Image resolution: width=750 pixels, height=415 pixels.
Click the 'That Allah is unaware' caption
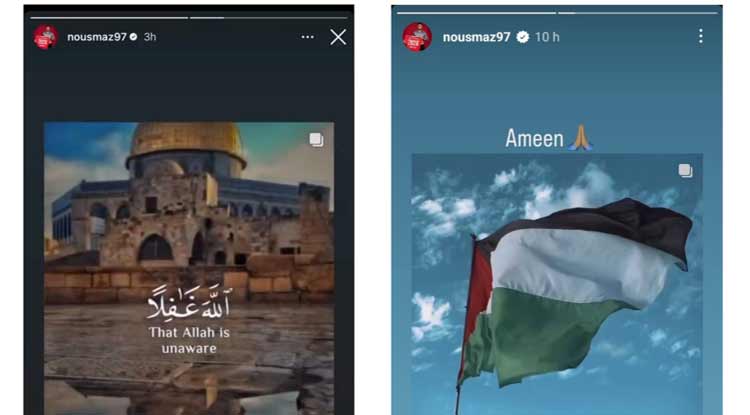189,340
